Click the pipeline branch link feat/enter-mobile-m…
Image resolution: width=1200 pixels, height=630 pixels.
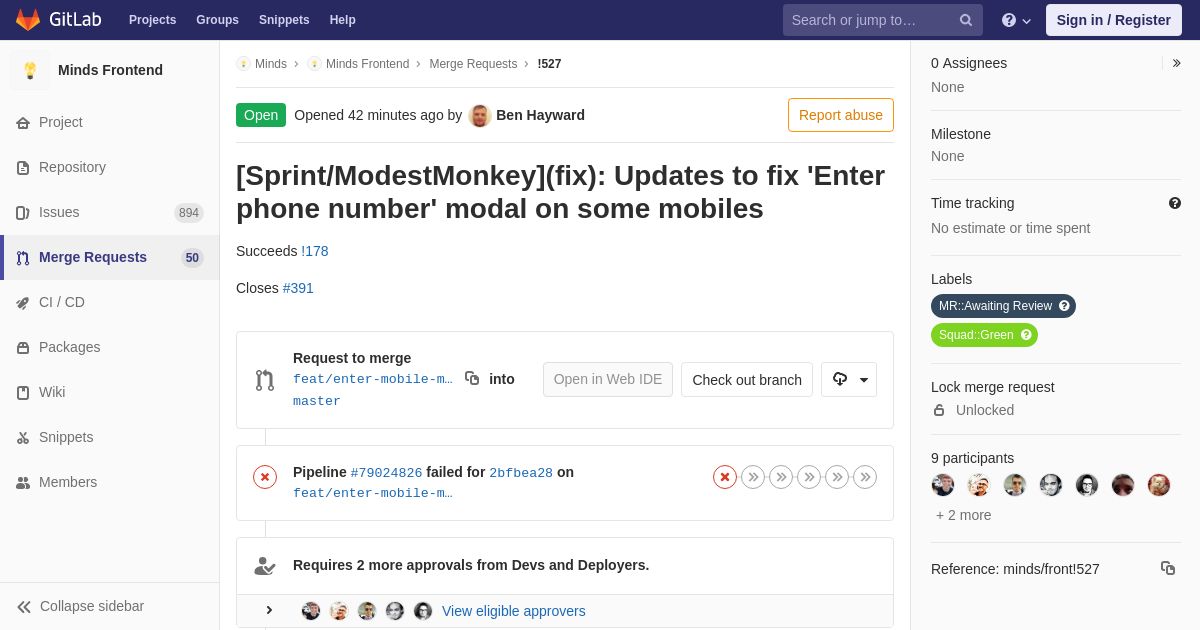click(373, 493)
